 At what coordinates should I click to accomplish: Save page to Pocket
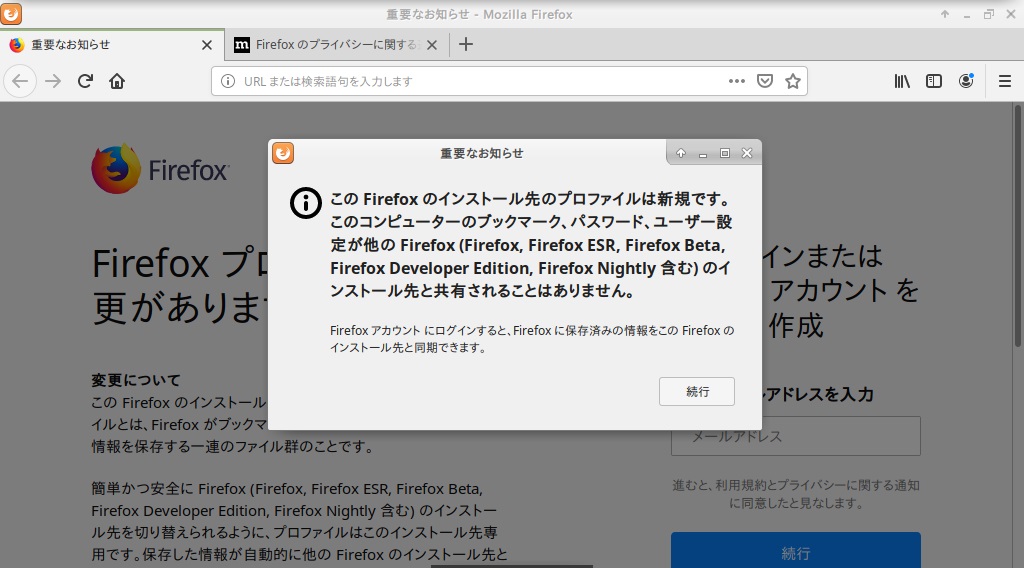point(765,81)
